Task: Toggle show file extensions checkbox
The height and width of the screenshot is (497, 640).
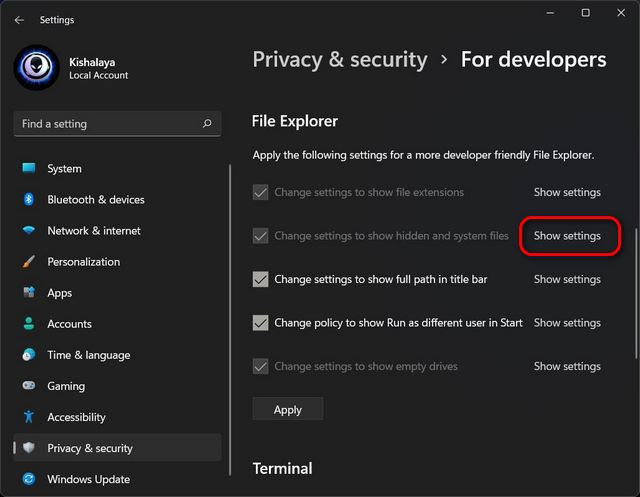Action: click(260, 192)
